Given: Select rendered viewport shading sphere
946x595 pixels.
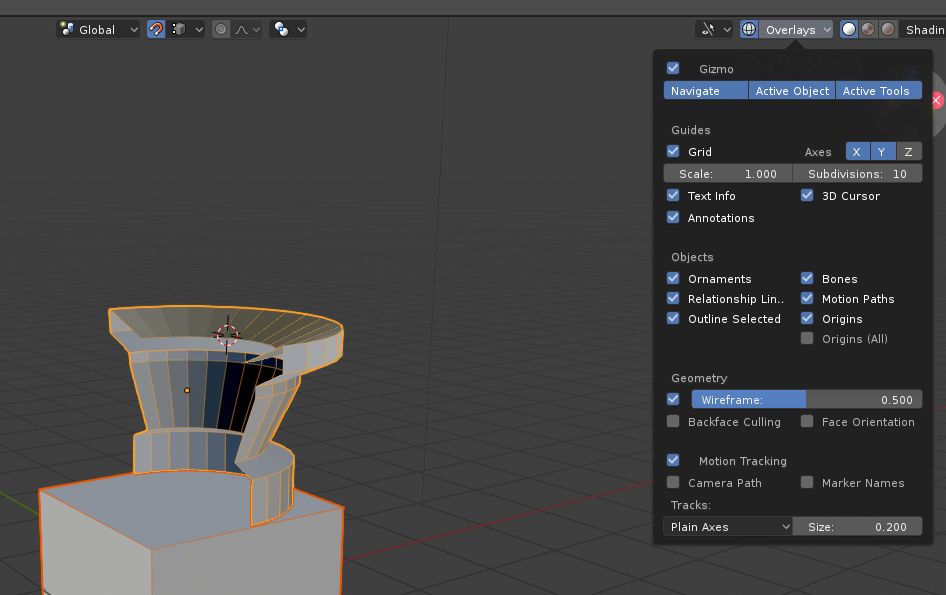Looking at the screenshot, I should [x=888, y=28].
